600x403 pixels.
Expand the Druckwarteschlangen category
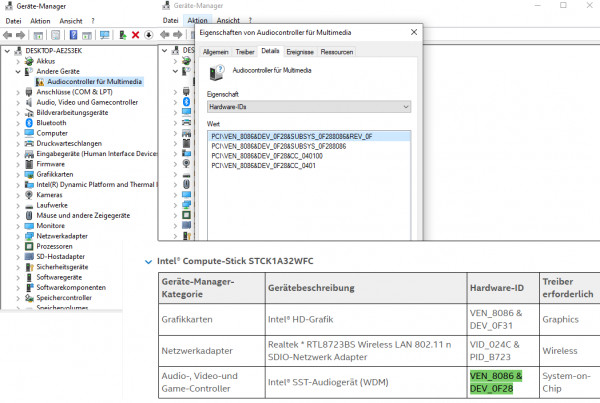pyautogui.click(x=18, y=144)
